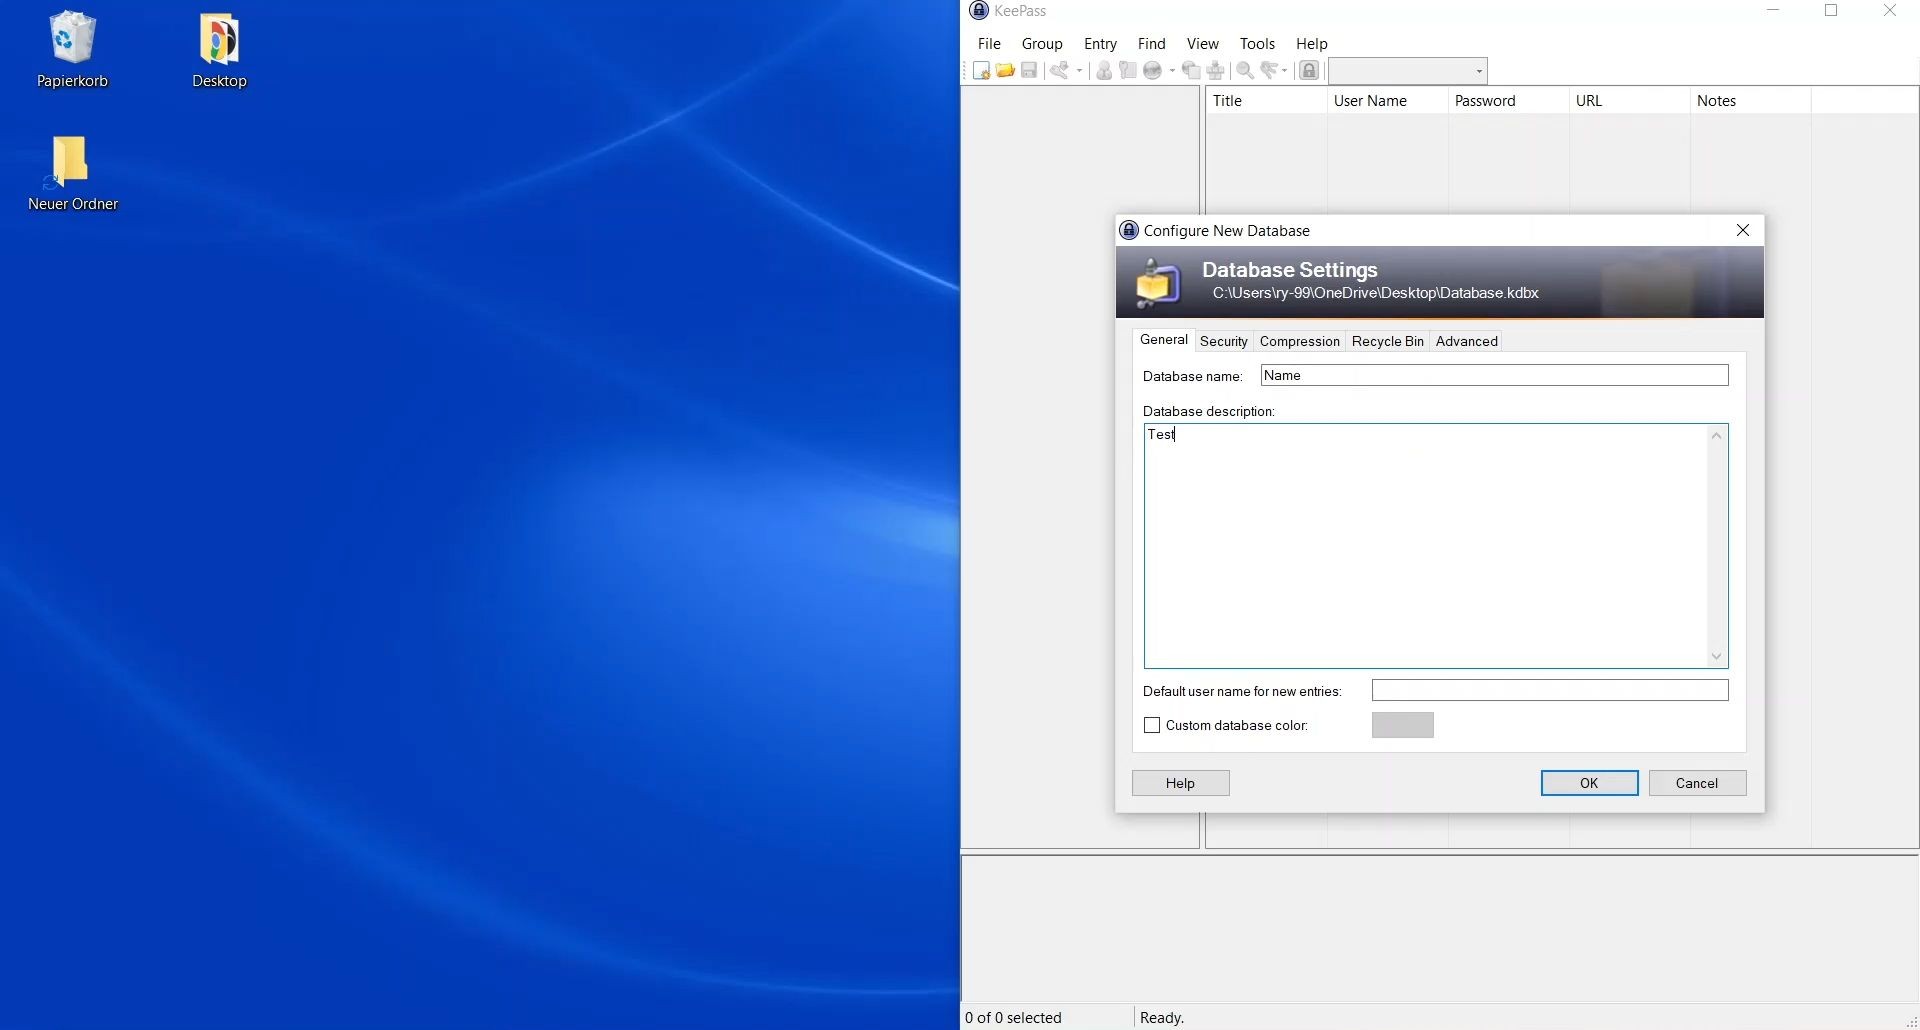The image size is (1920, 1030).
Task: Expand the quick search combo box
Action: coord(1478,71)
